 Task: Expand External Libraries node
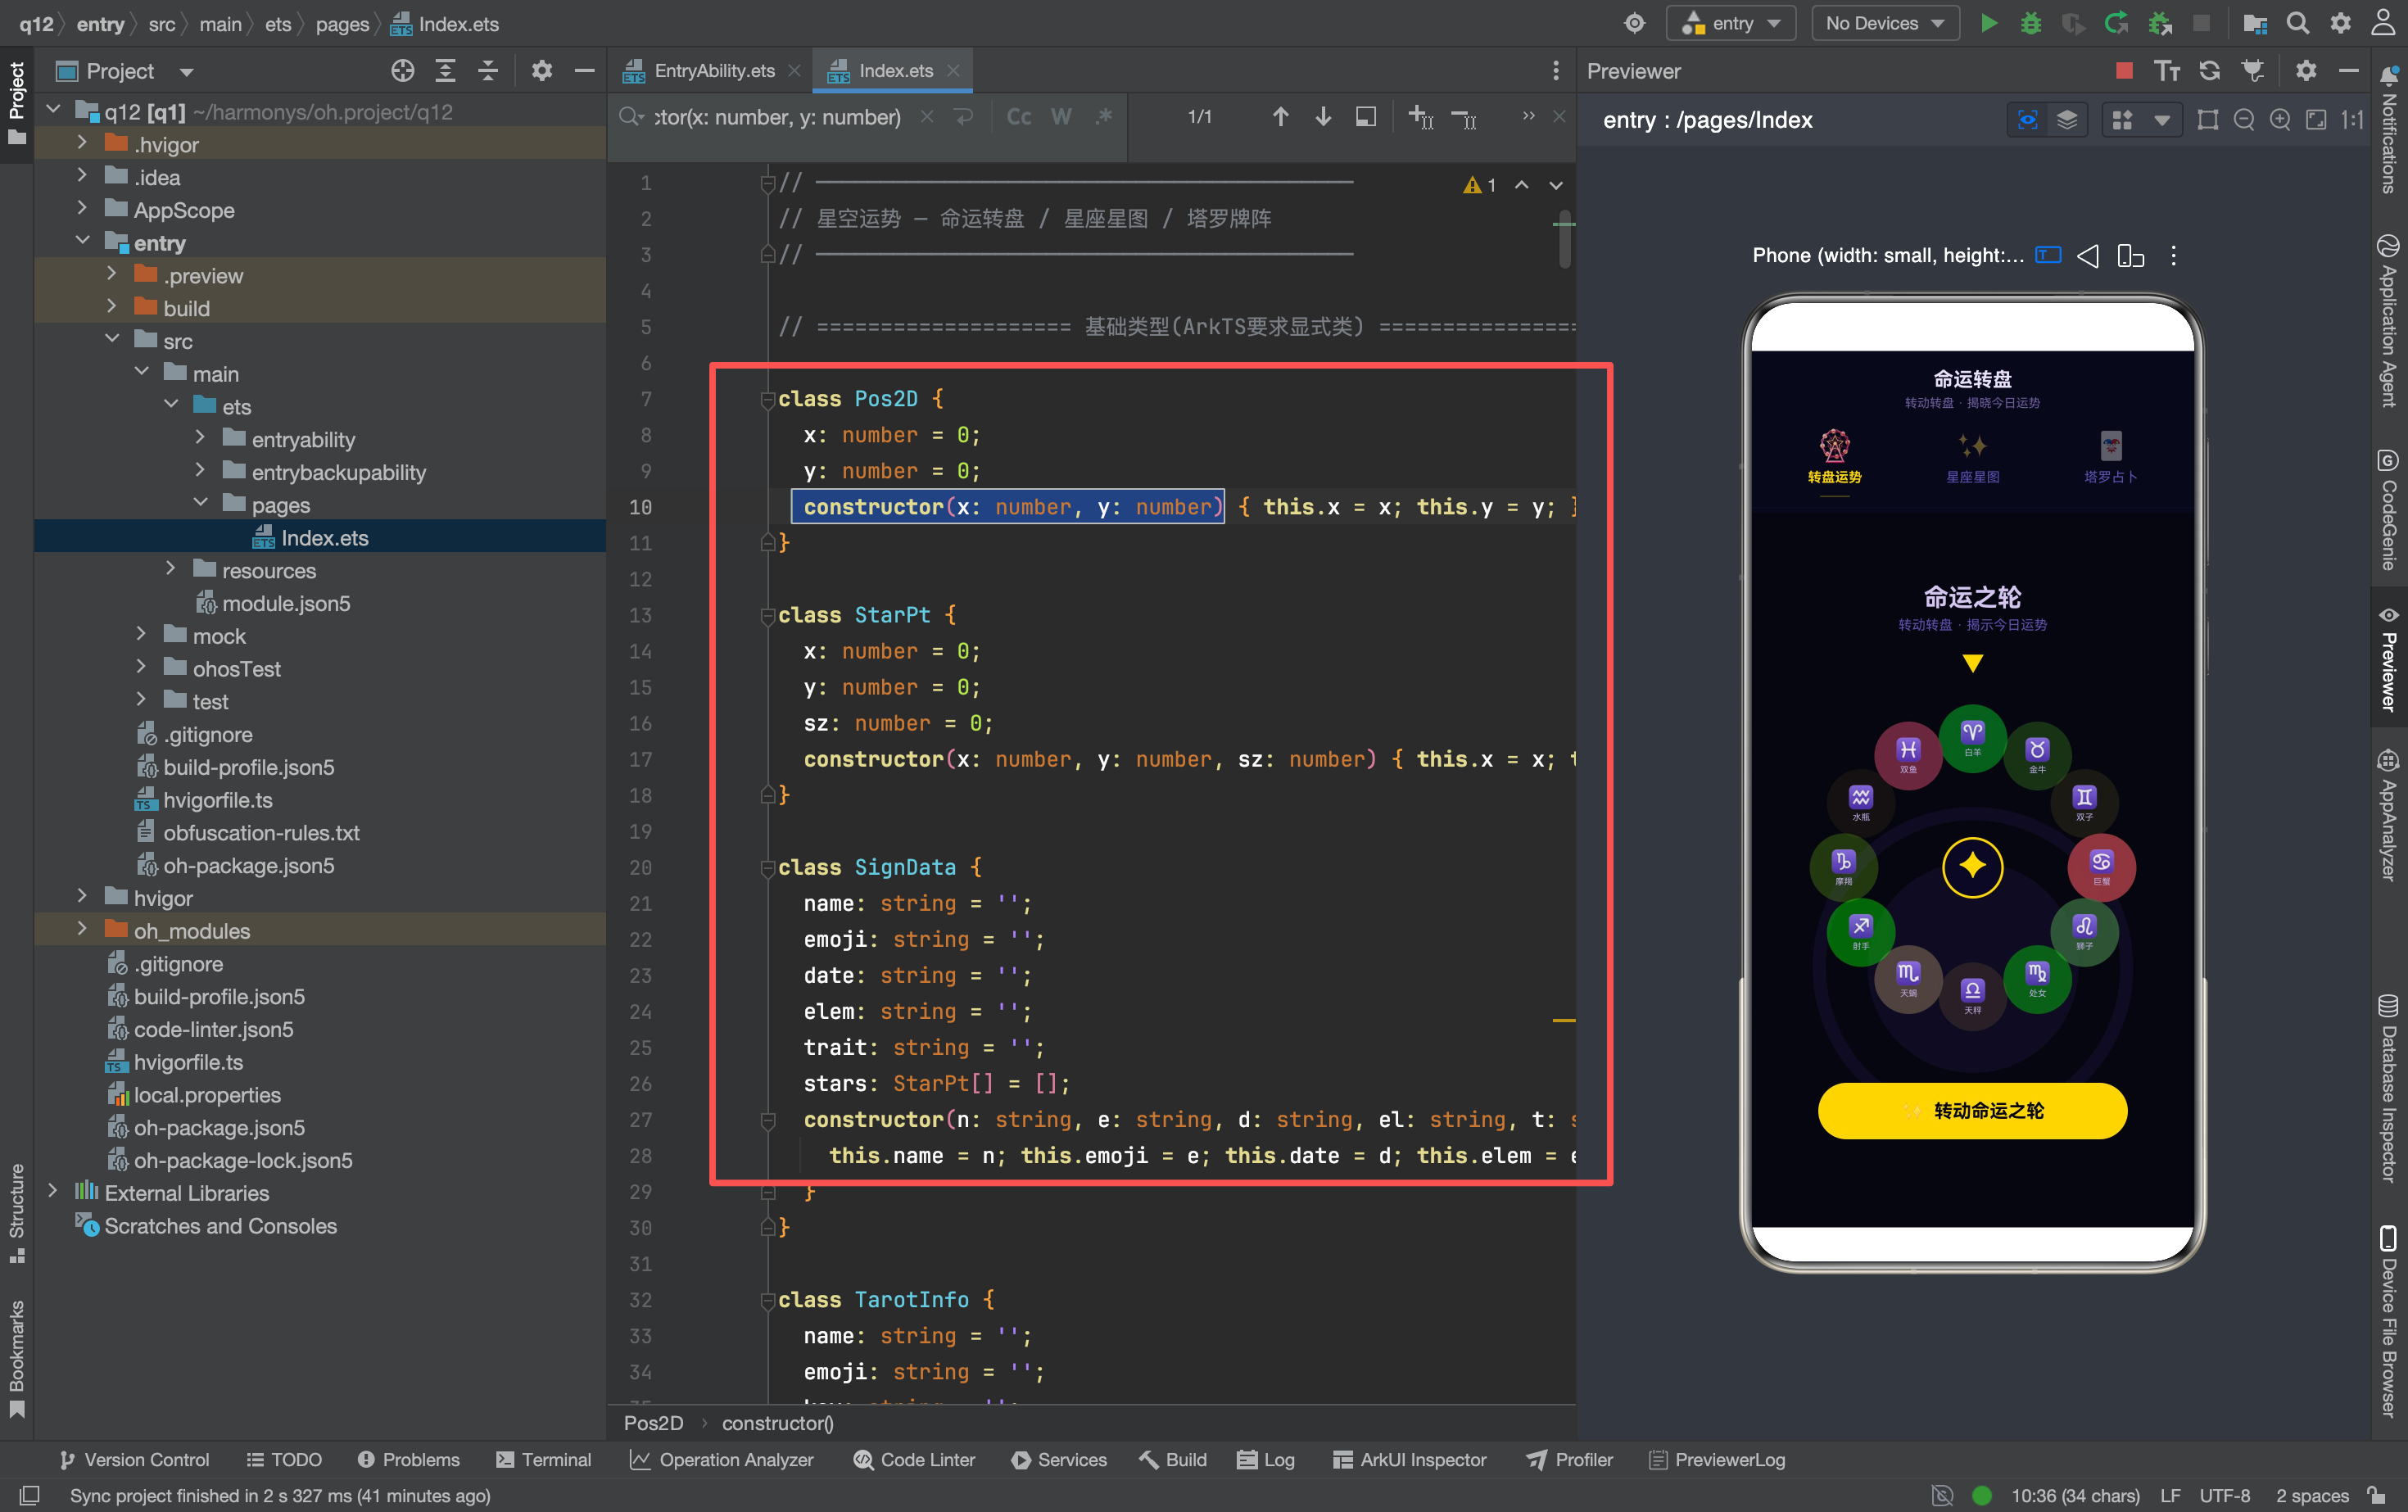(53, 1192)
